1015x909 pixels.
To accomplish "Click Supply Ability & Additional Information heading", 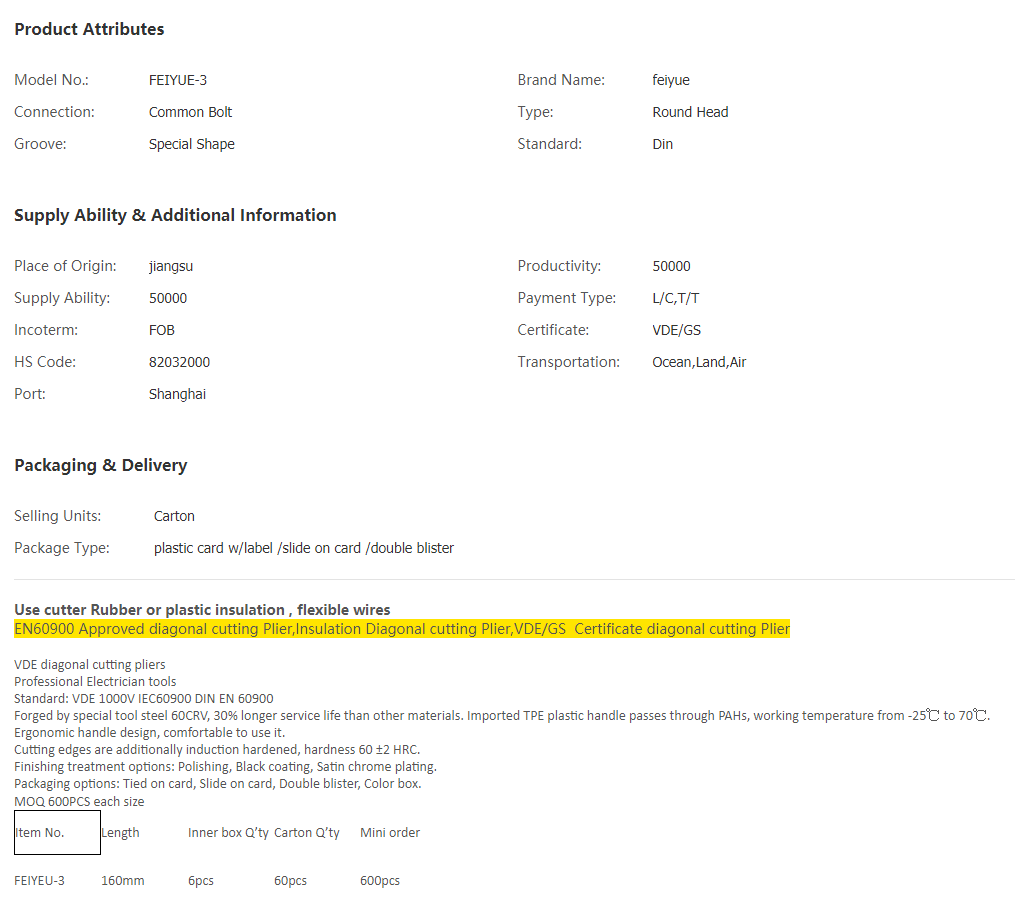I will click(x=175, y=215).
